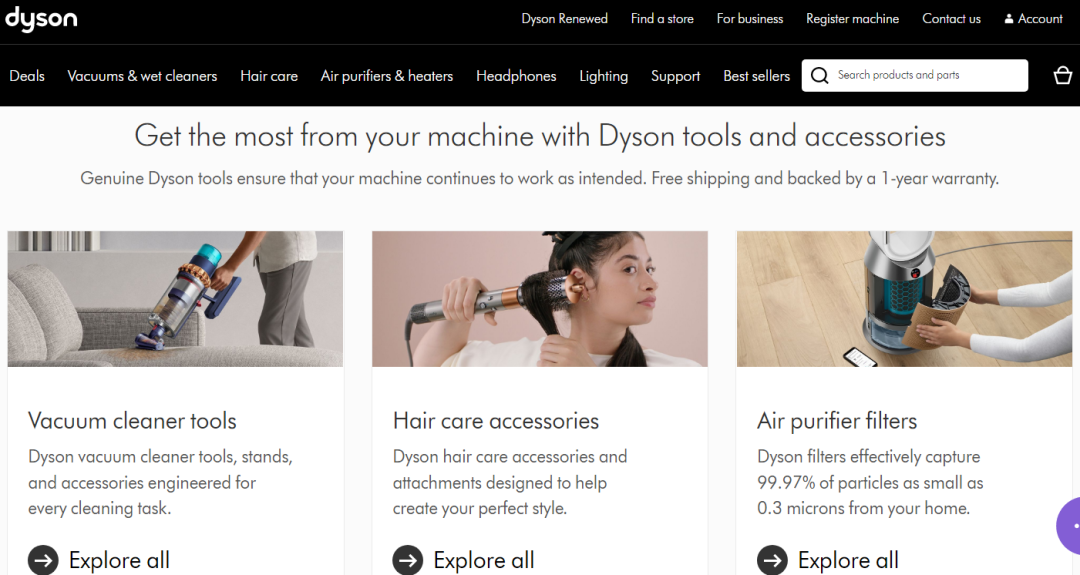Screen dimensions: 1080x575
Task: Click the Account person icon
Action: (1008, 19)
